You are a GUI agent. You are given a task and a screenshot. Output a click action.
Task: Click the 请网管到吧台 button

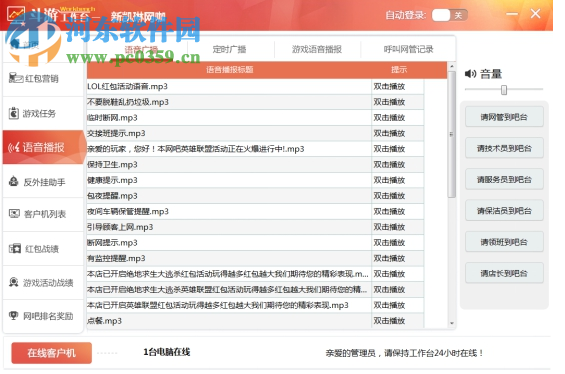coord(504,117)
